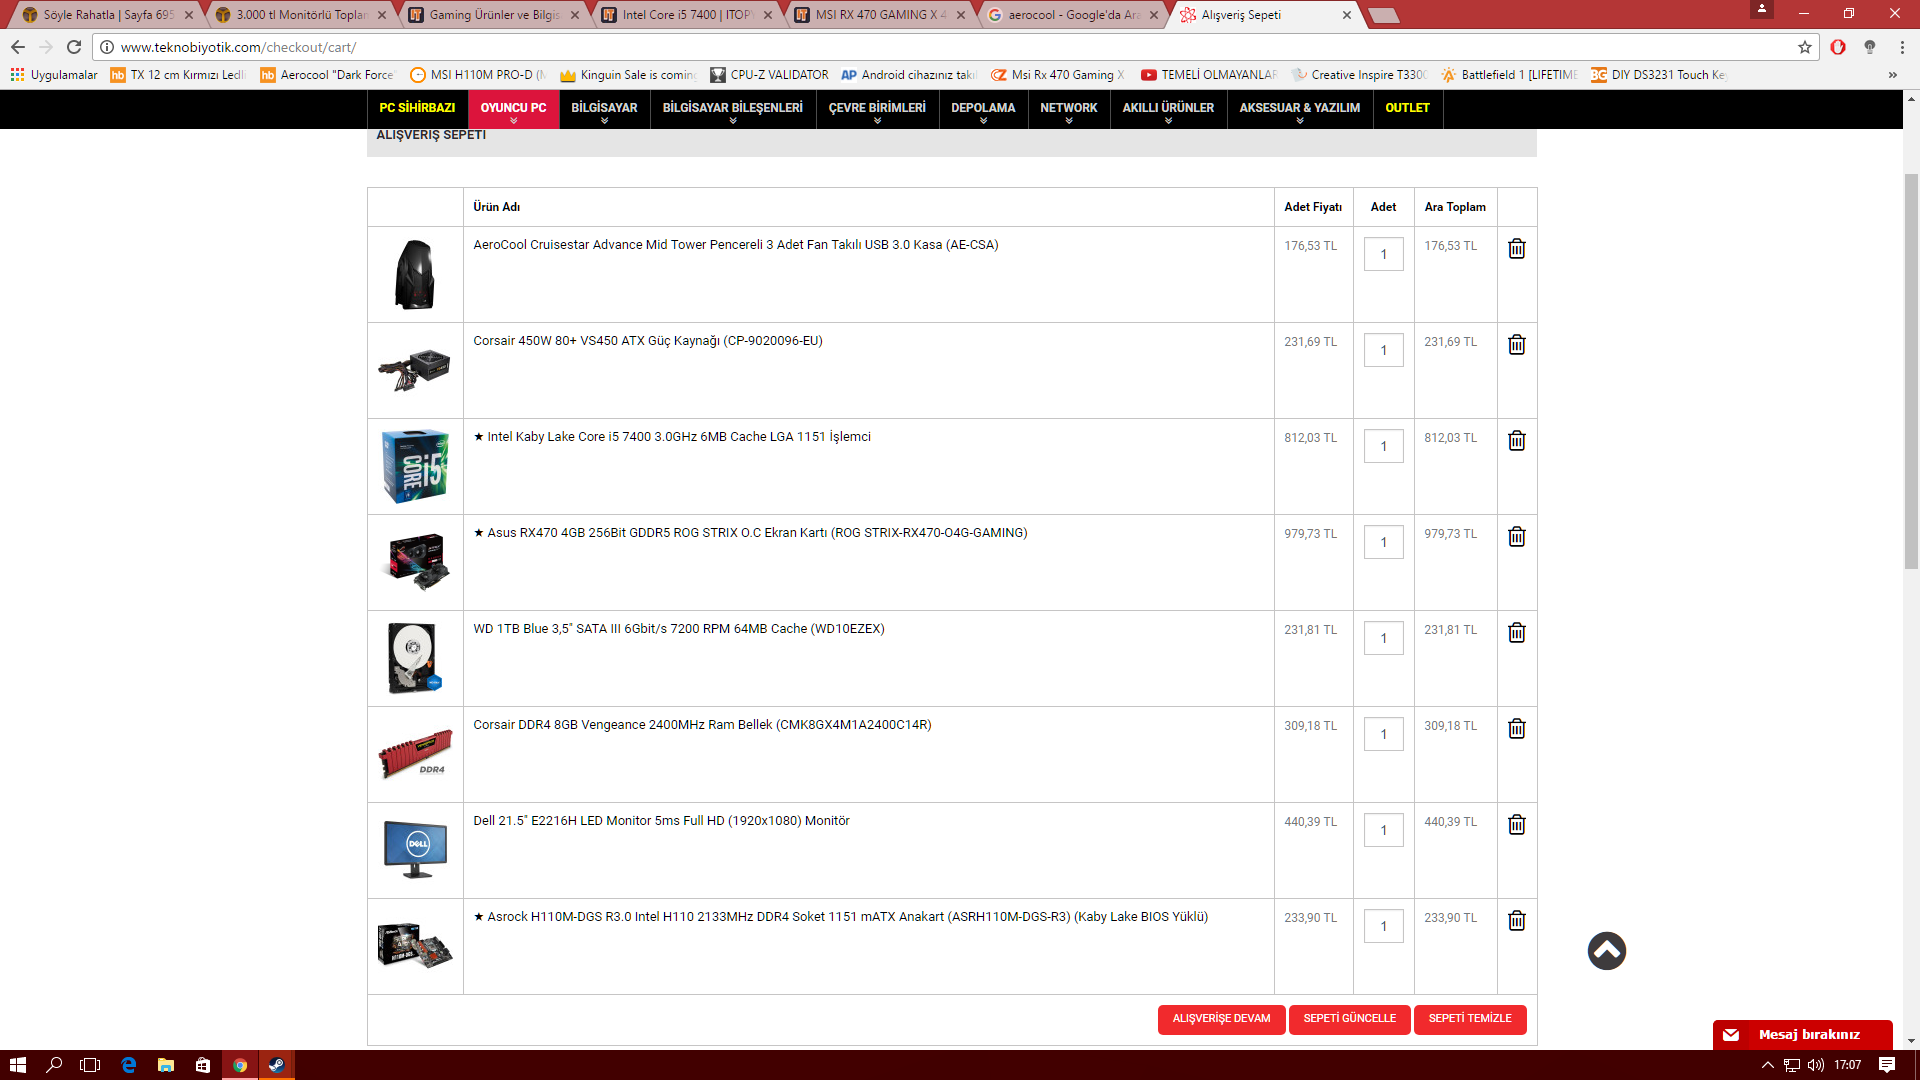Open the DEPOLAMA dropdown
The width and height of the screenshot is (1920, 1080).
click(983, 110)
